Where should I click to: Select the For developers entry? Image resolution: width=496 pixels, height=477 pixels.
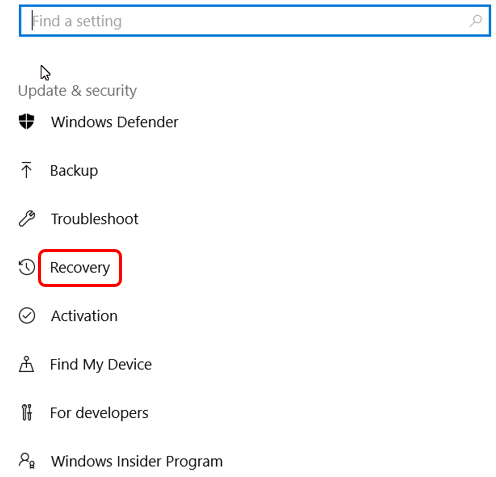pyautogui.click(x=99, y=413)
